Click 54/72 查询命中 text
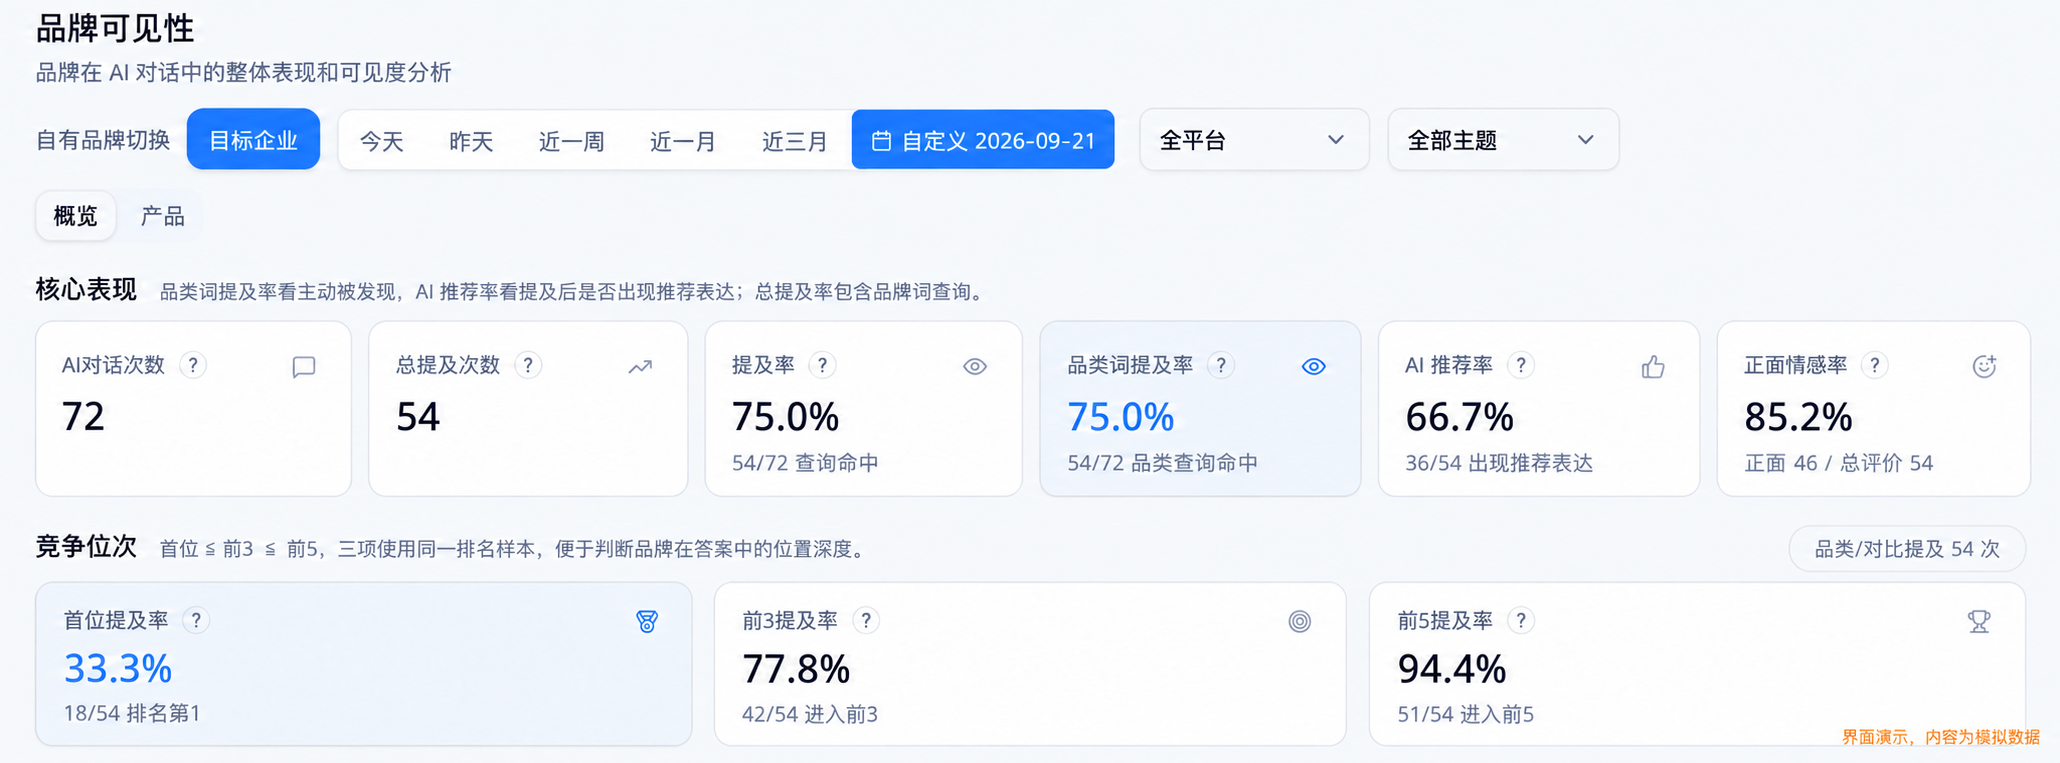The image size is (2060, 763). 805,463
